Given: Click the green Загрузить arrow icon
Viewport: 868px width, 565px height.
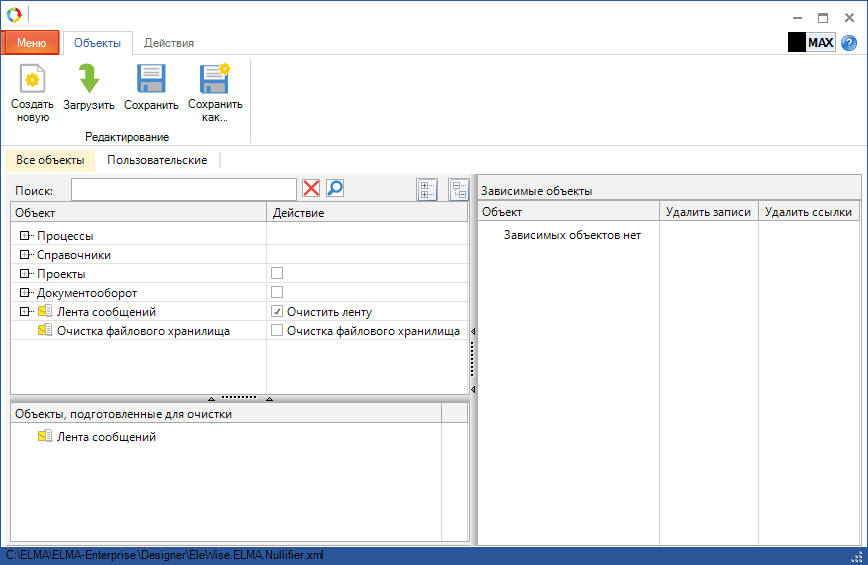Looking at the screenshot, I should pyautogui.click(x=89, y=79).
